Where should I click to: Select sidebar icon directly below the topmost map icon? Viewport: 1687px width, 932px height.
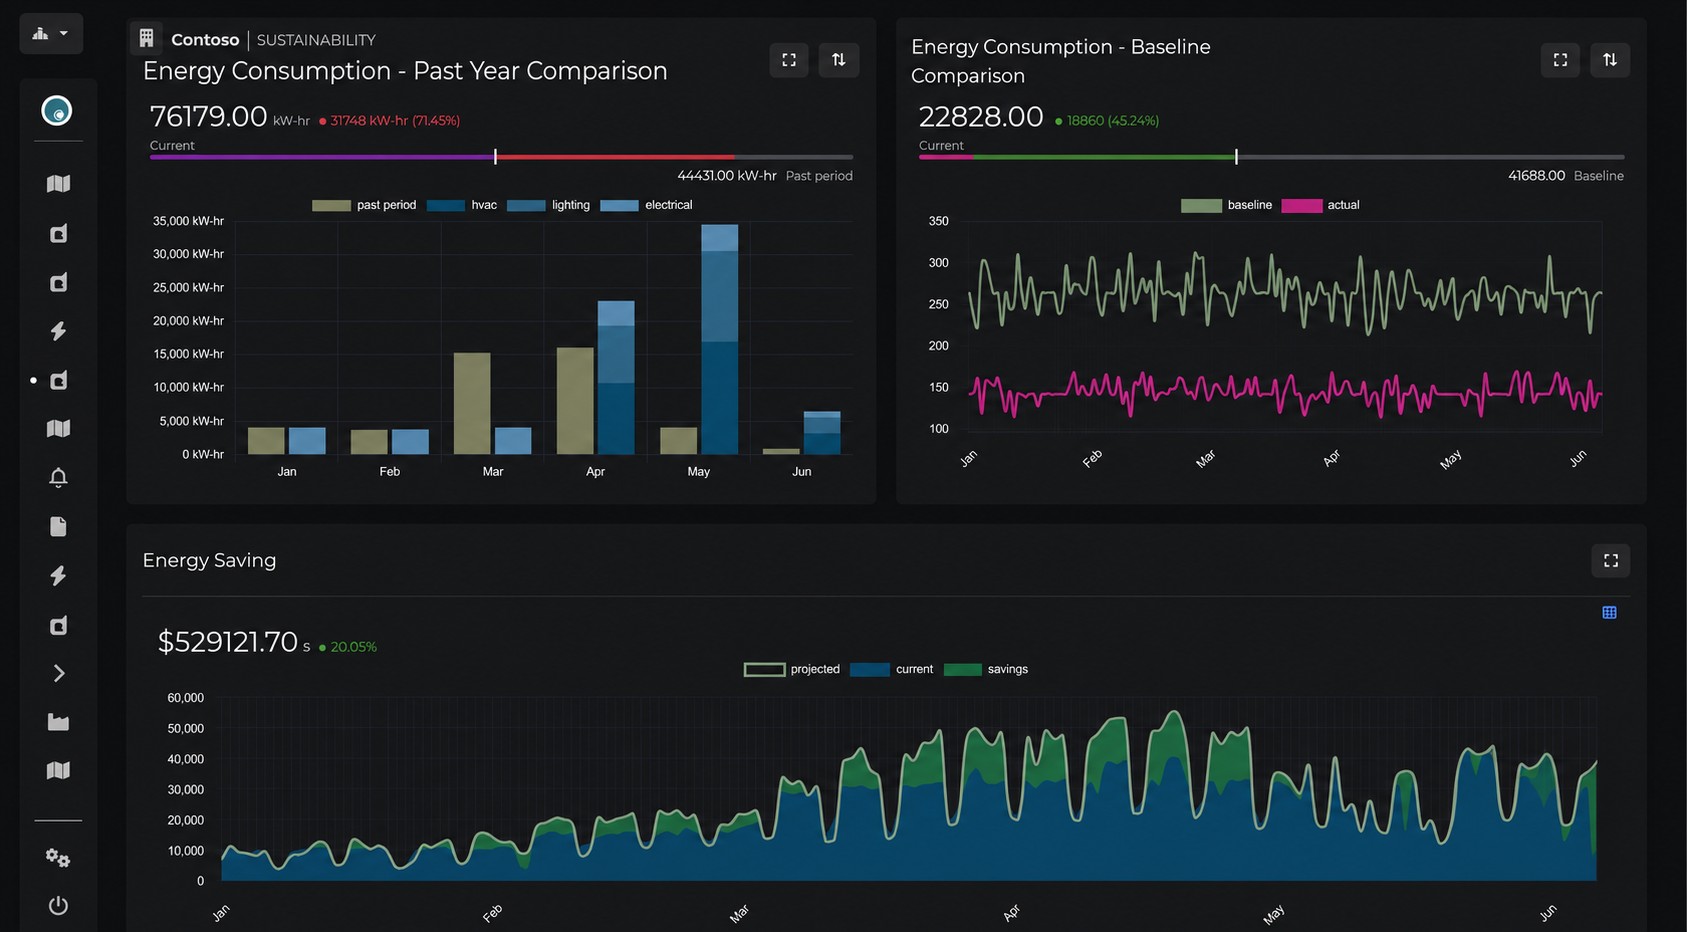[x=58, y=233]
